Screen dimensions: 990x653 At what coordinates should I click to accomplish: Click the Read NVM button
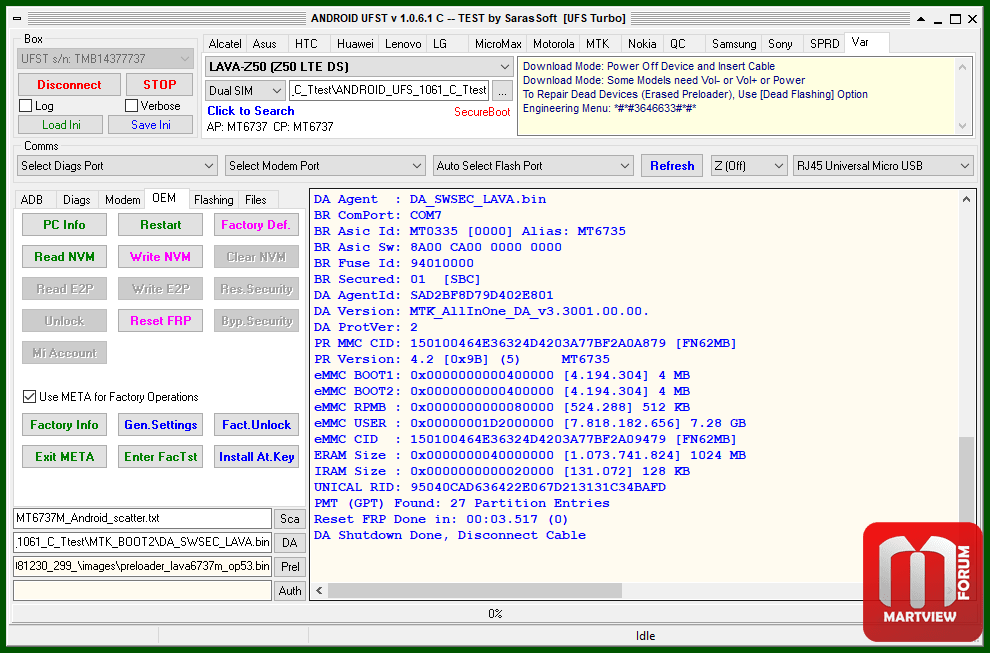64,257
